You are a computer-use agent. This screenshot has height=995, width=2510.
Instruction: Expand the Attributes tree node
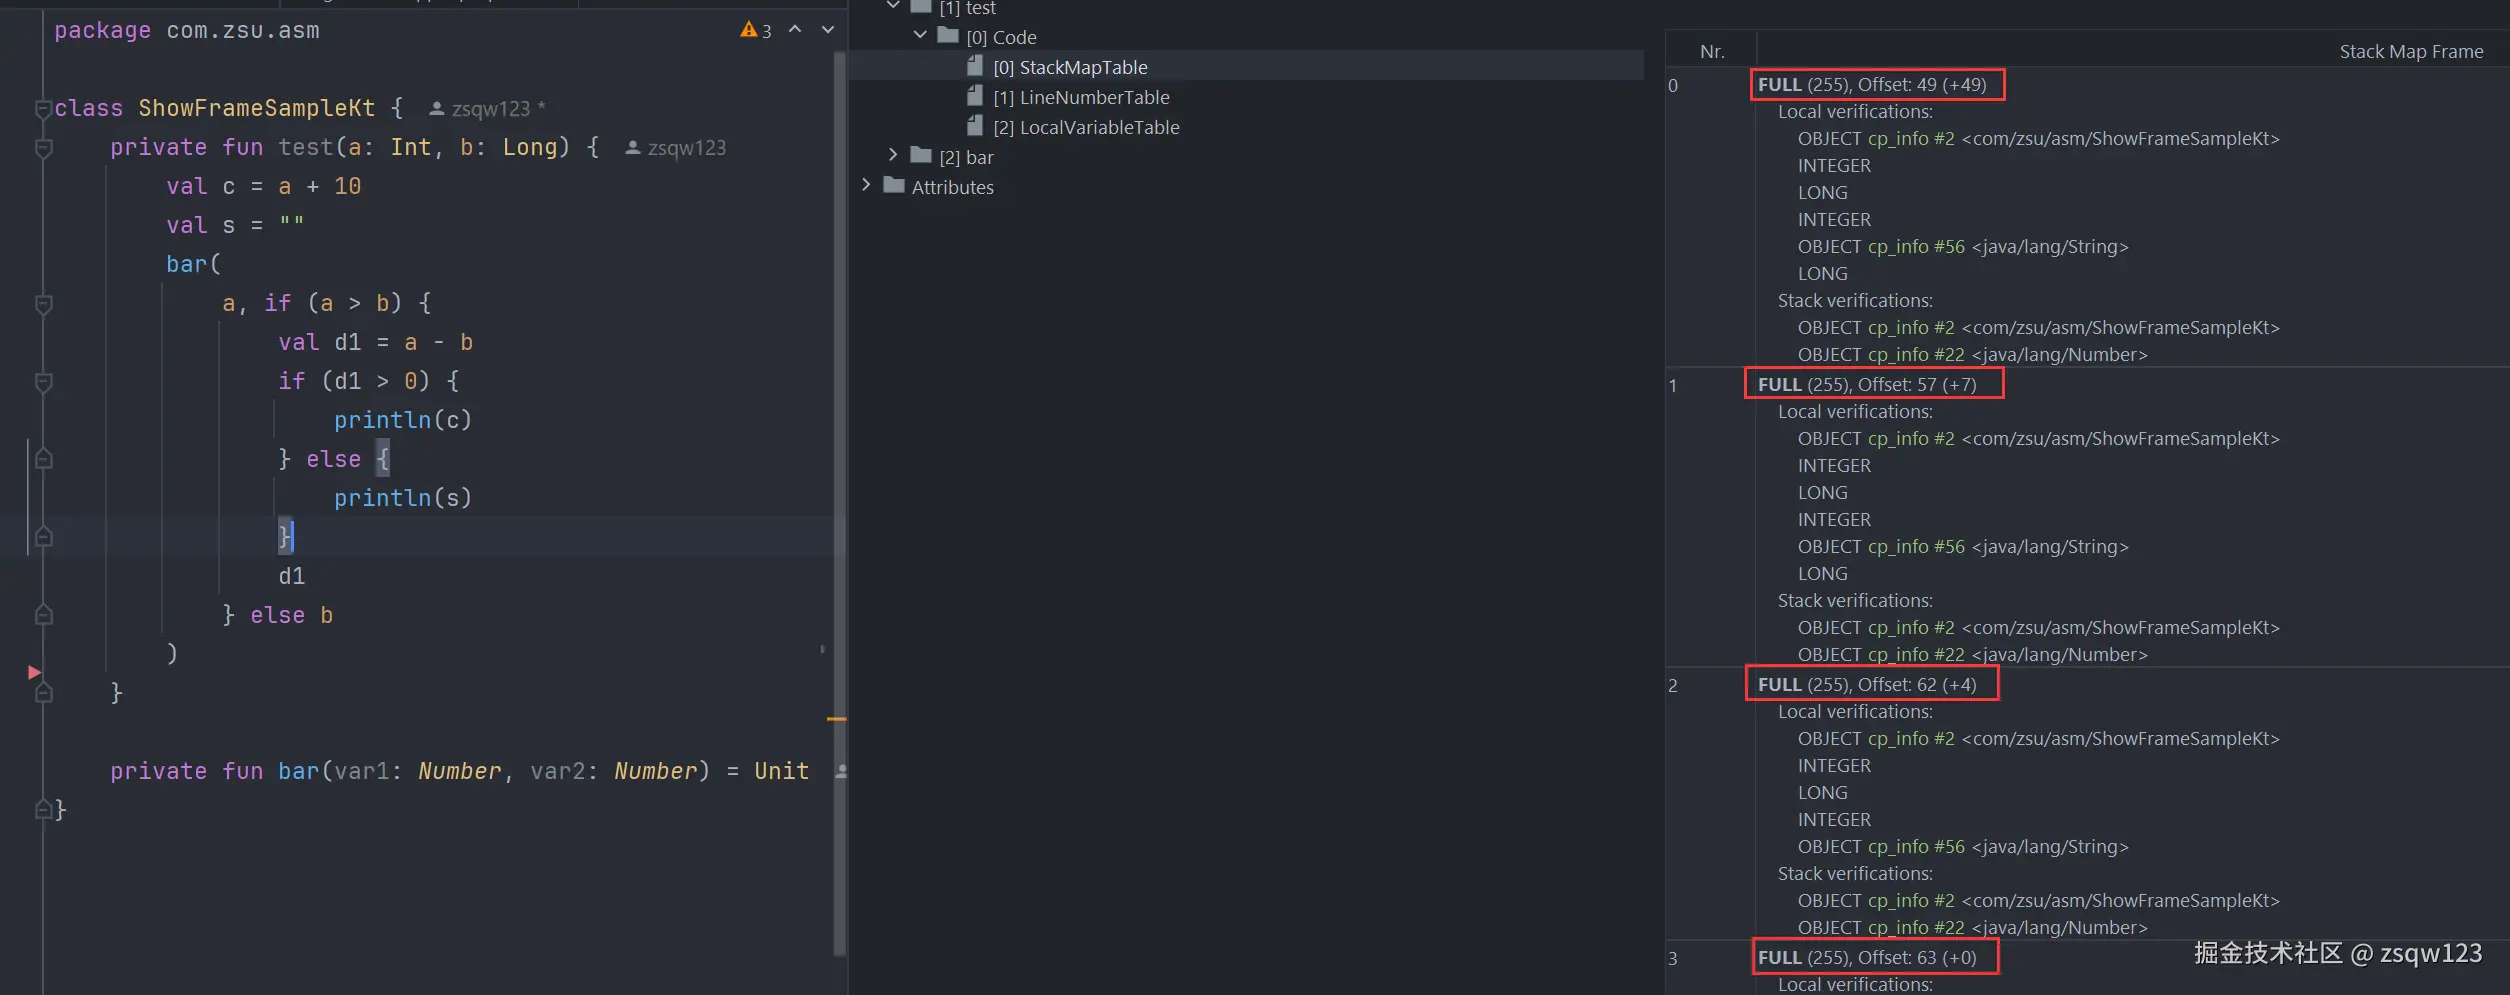pos(866,185)
